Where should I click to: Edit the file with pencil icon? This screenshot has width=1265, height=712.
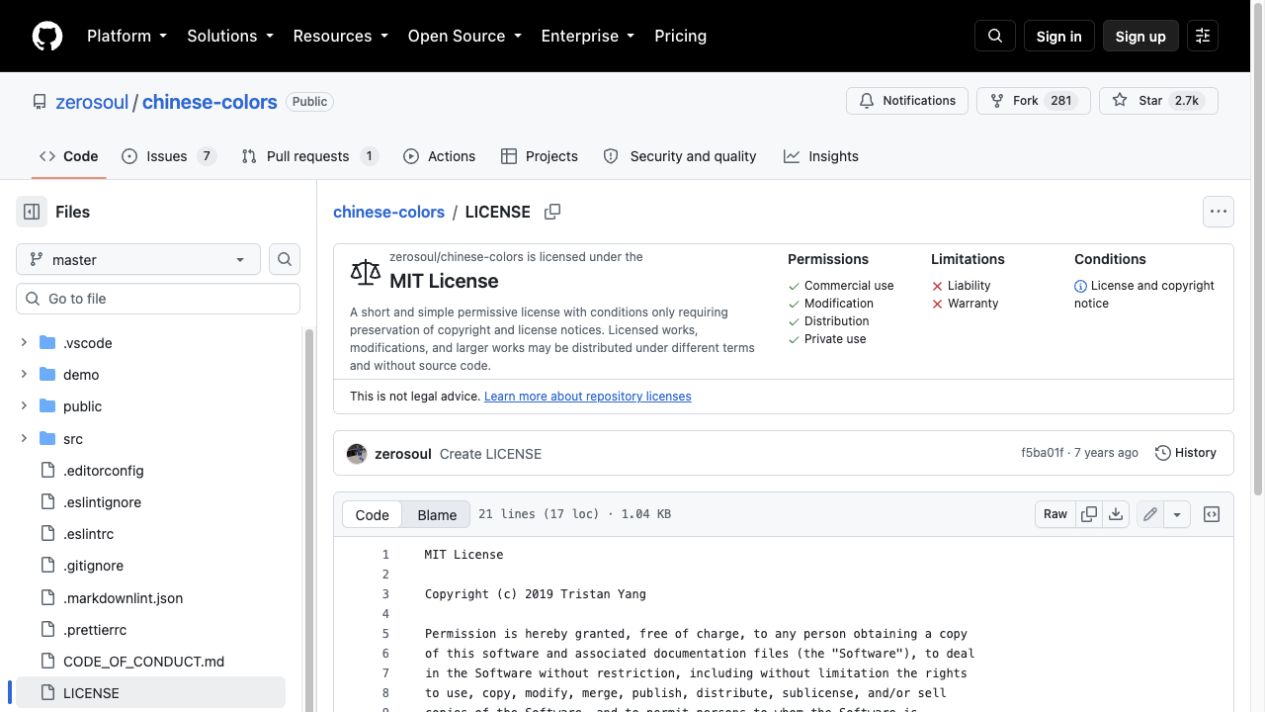click(1150, 514)
